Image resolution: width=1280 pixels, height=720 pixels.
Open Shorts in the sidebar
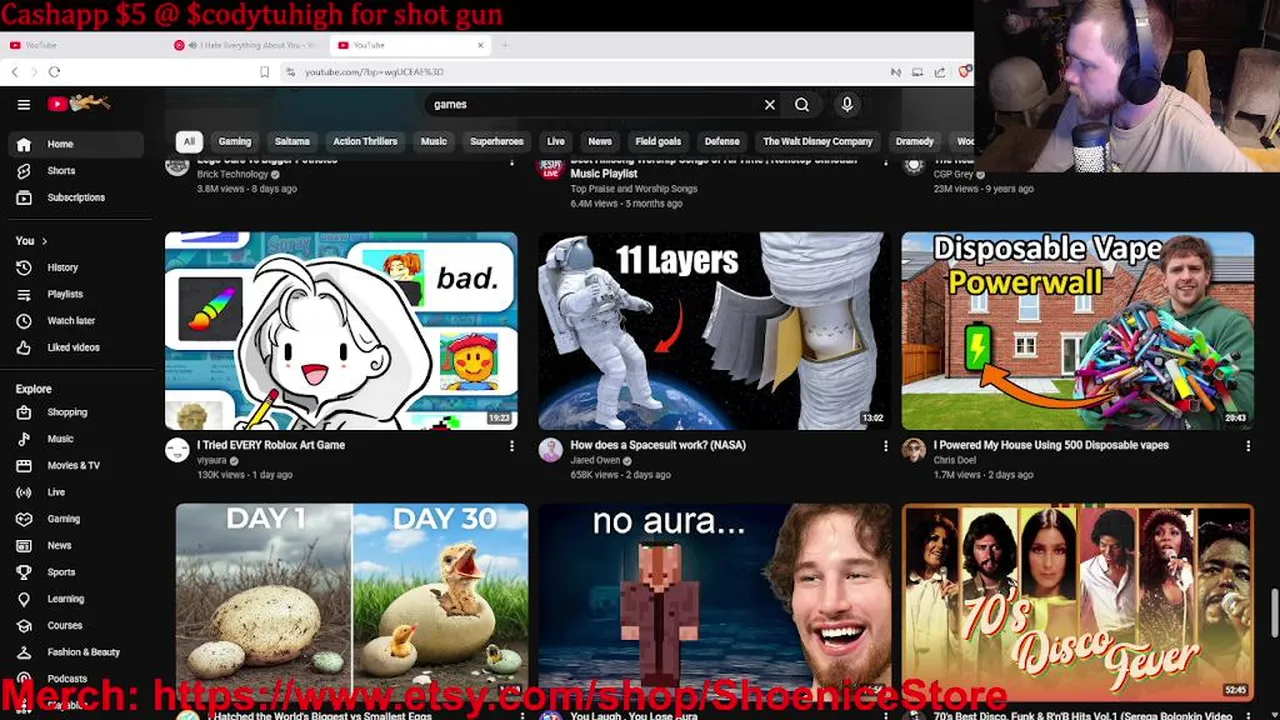click(76, 171)
